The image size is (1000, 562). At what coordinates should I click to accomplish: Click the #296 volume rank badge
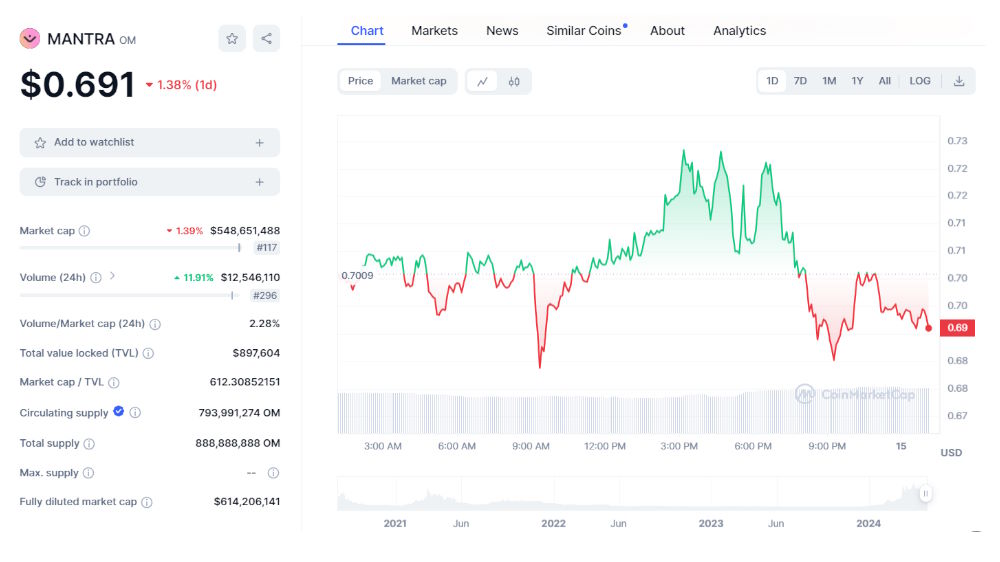tap(265, 296)
